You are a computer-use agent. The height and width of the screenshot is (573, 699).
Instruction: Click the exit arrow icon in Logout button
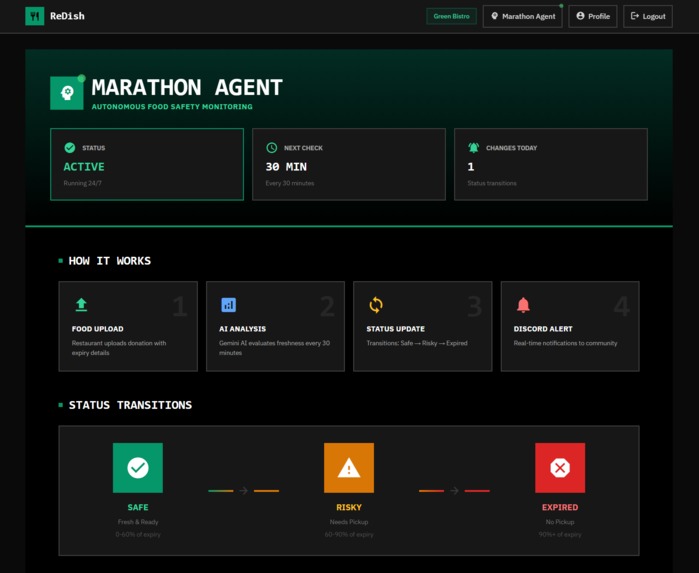pos(635,16)
